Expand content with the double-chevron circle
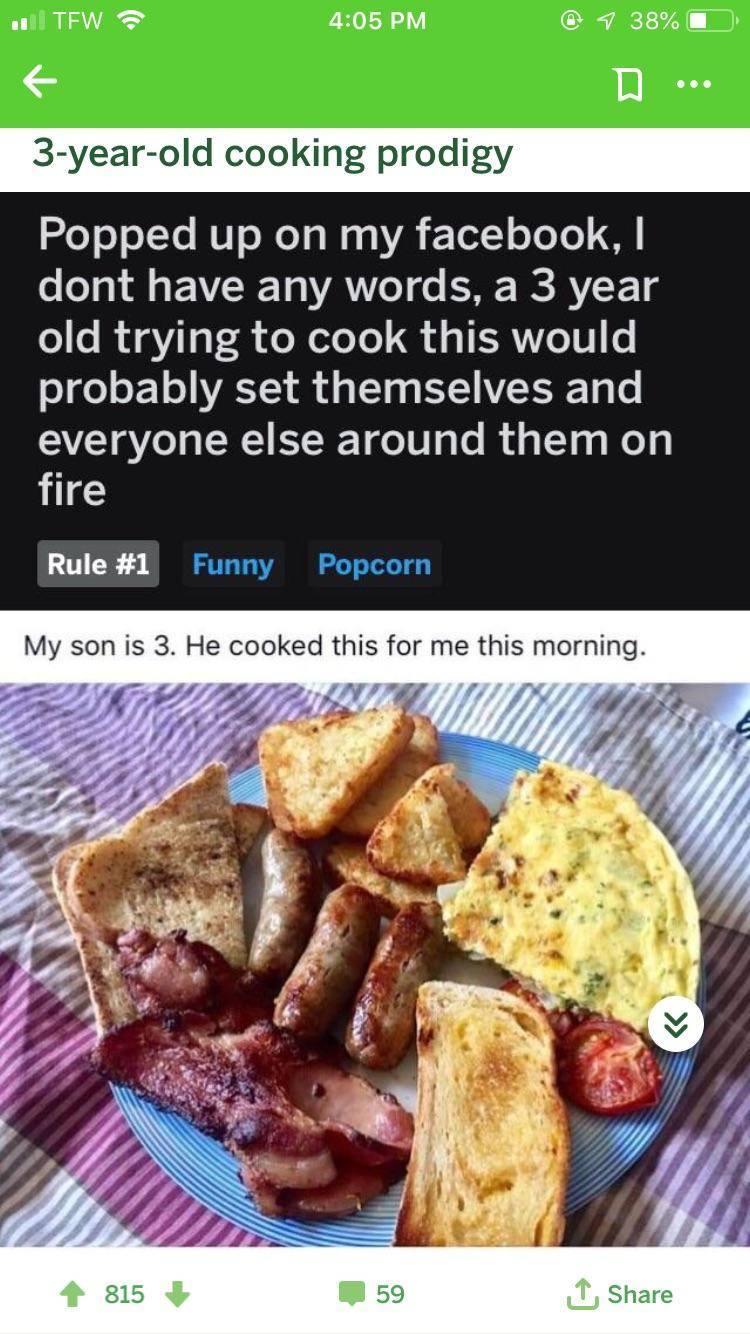Viewport: 750px width, 1334px height. (676, 1024)
